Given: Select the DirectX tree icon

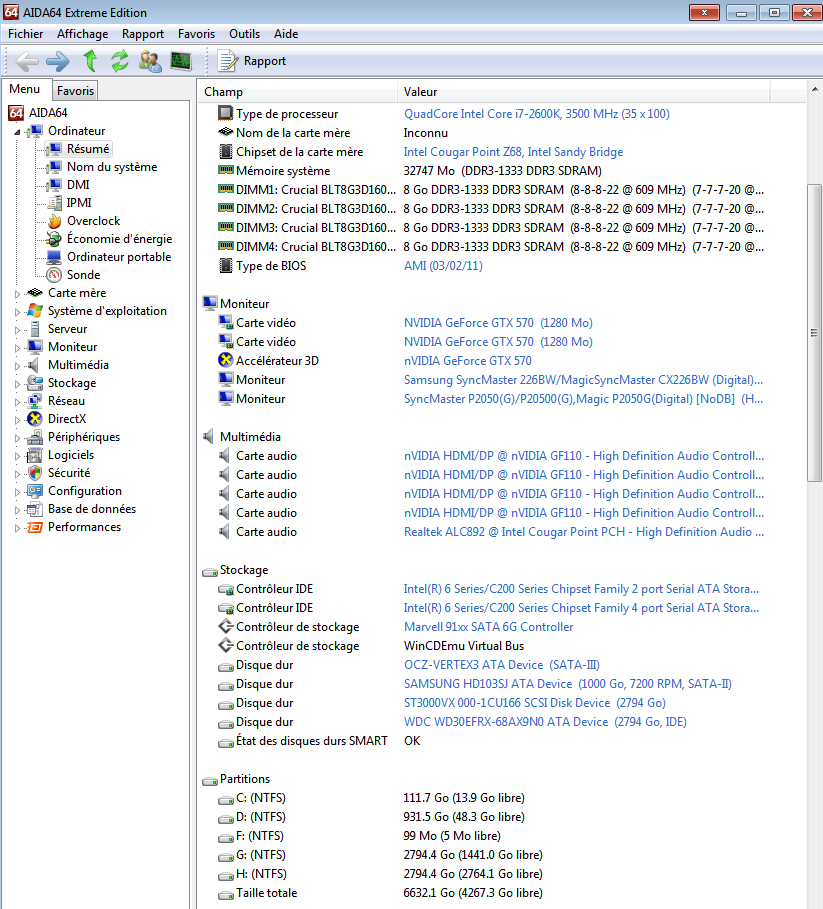Looking at the screenshot, I should [x=35, y=419].
